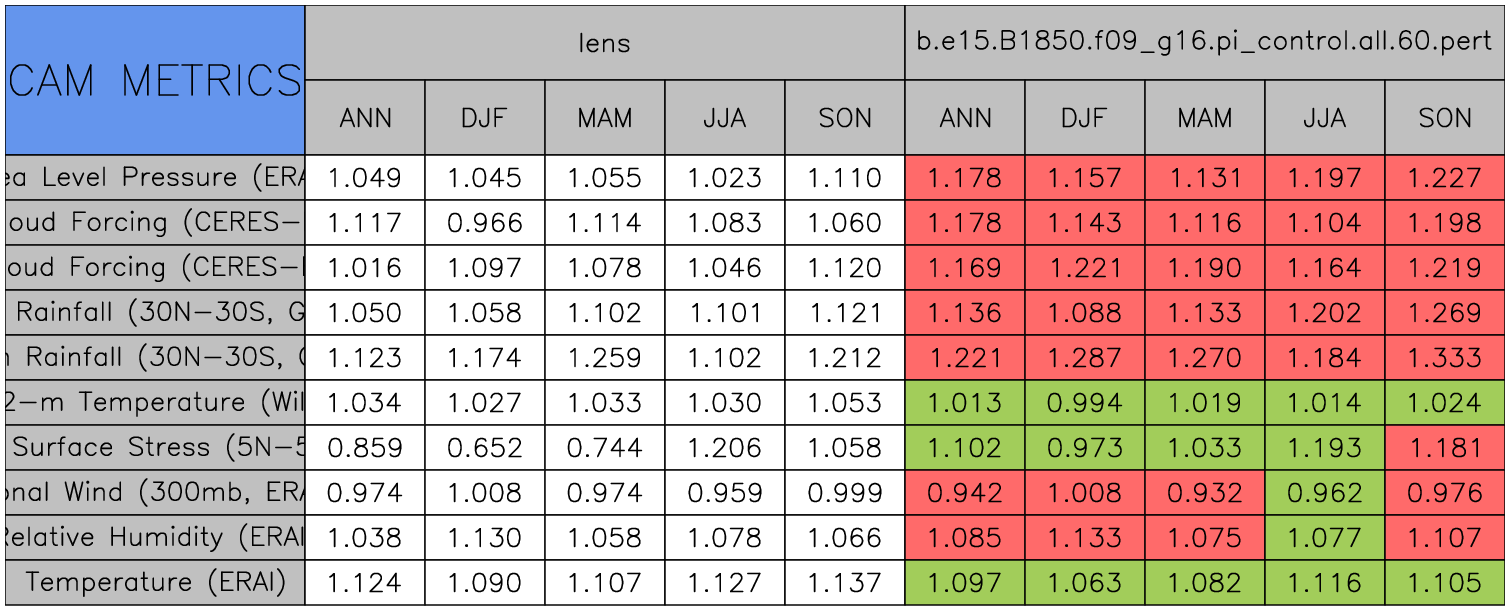Image resolution: width=1510 pixels, height=611 pixels.
Task: Click the red cell with value 0.942
Action: pyautogui.click(x=964, y=493)
